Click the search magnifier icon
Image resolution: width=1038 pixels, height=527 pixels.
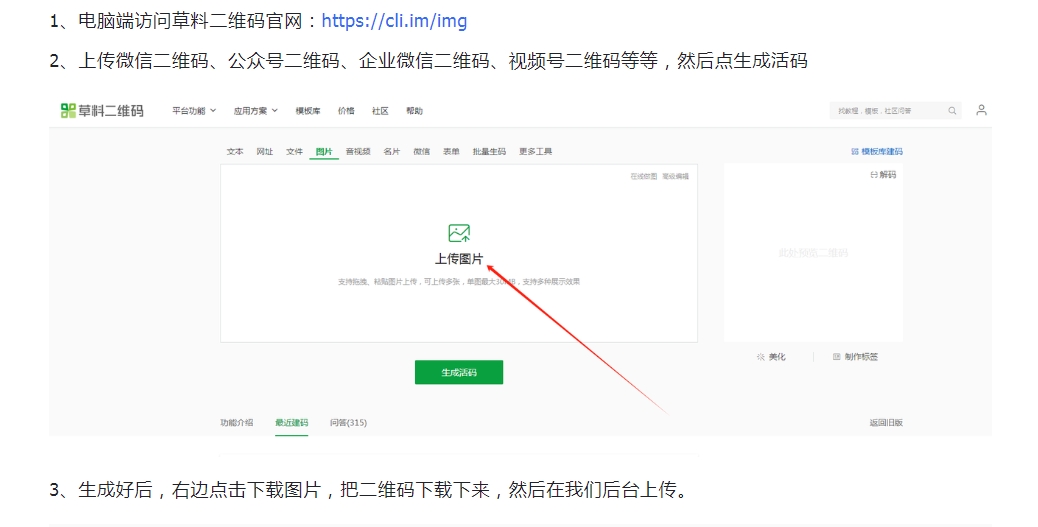coord(952,111)
